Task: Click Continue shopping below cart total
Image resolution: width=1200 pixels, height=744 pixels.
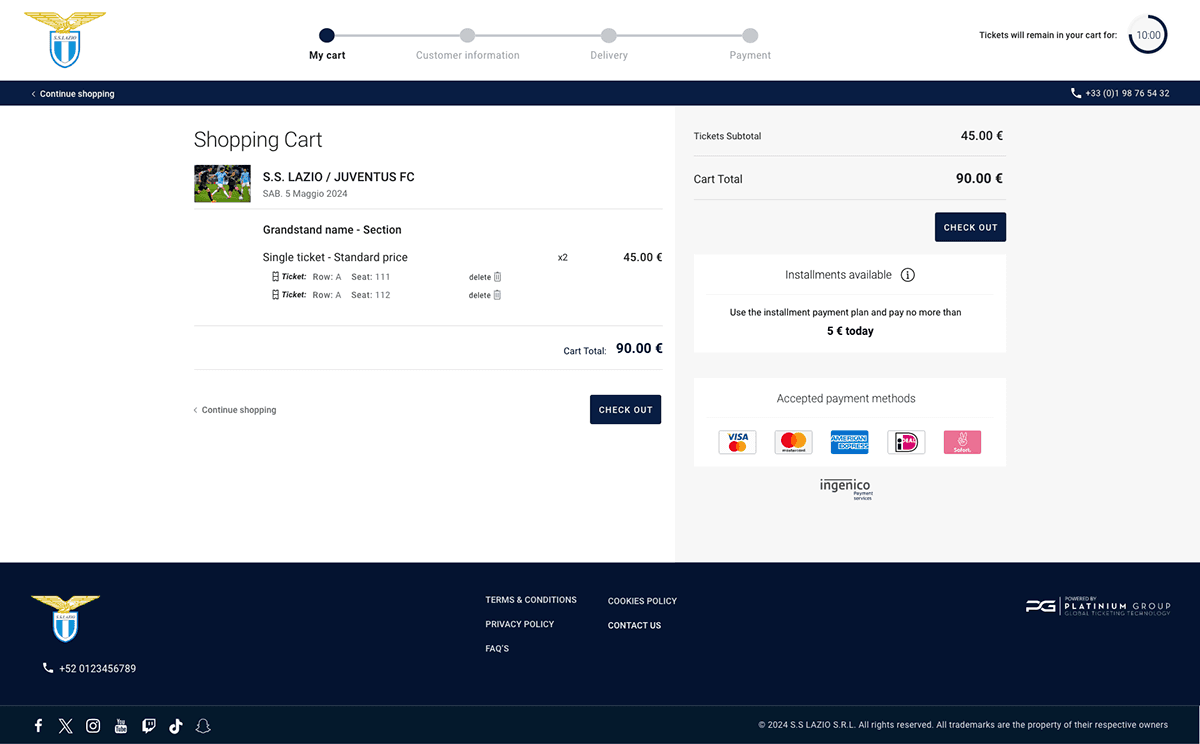Action: (x=235, y=410)
